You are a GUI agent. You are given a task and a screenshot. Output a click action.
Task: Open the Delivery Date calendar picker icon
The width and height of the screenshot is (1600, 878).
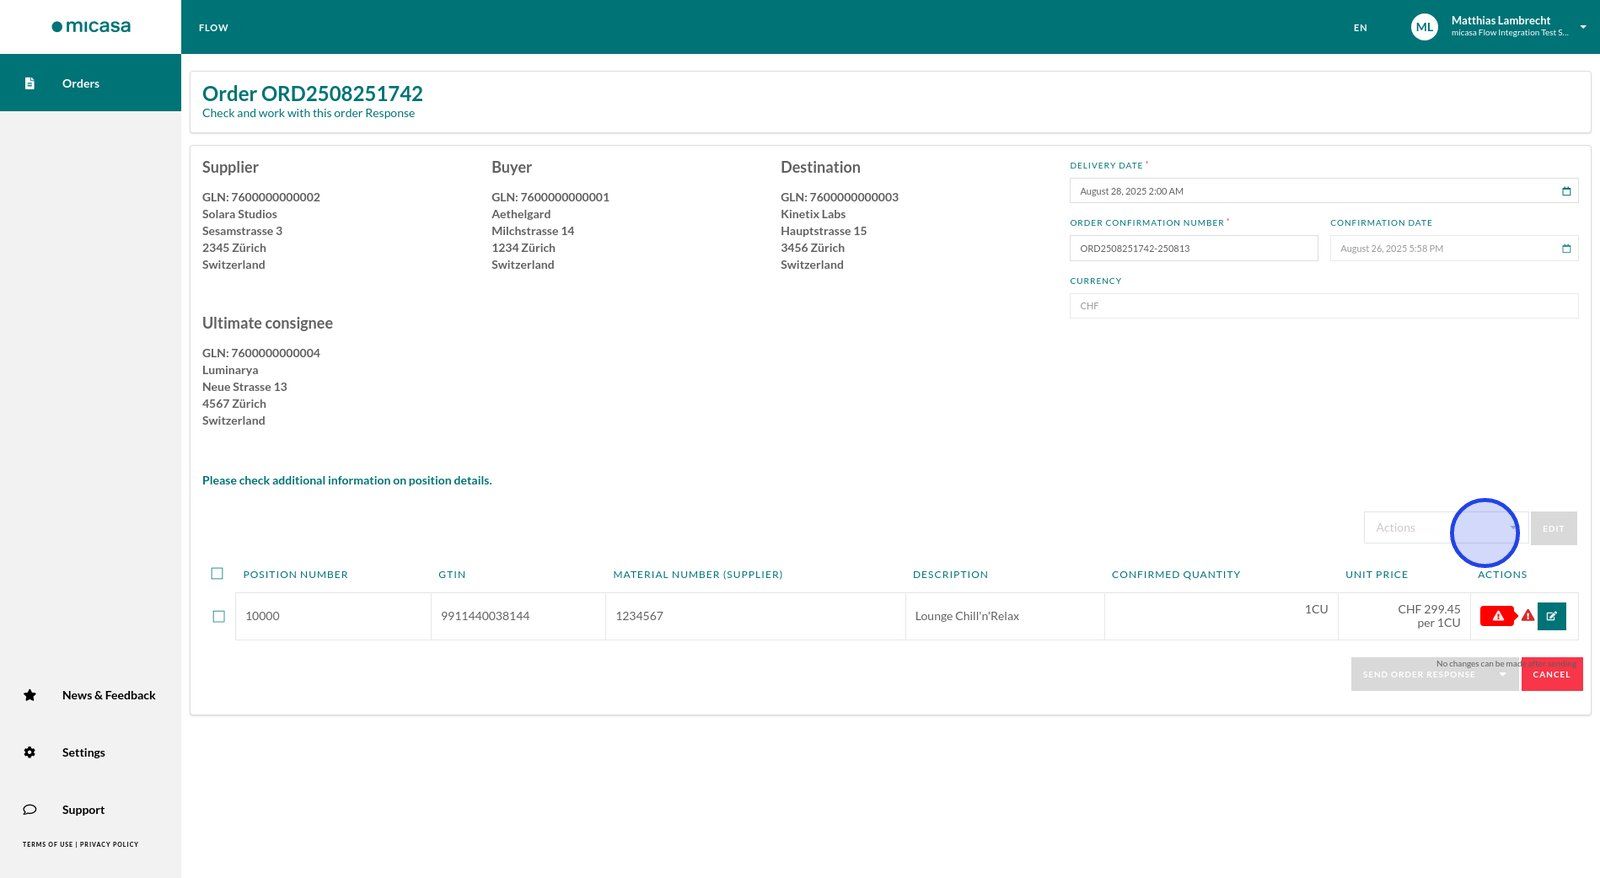(1566, 191)
